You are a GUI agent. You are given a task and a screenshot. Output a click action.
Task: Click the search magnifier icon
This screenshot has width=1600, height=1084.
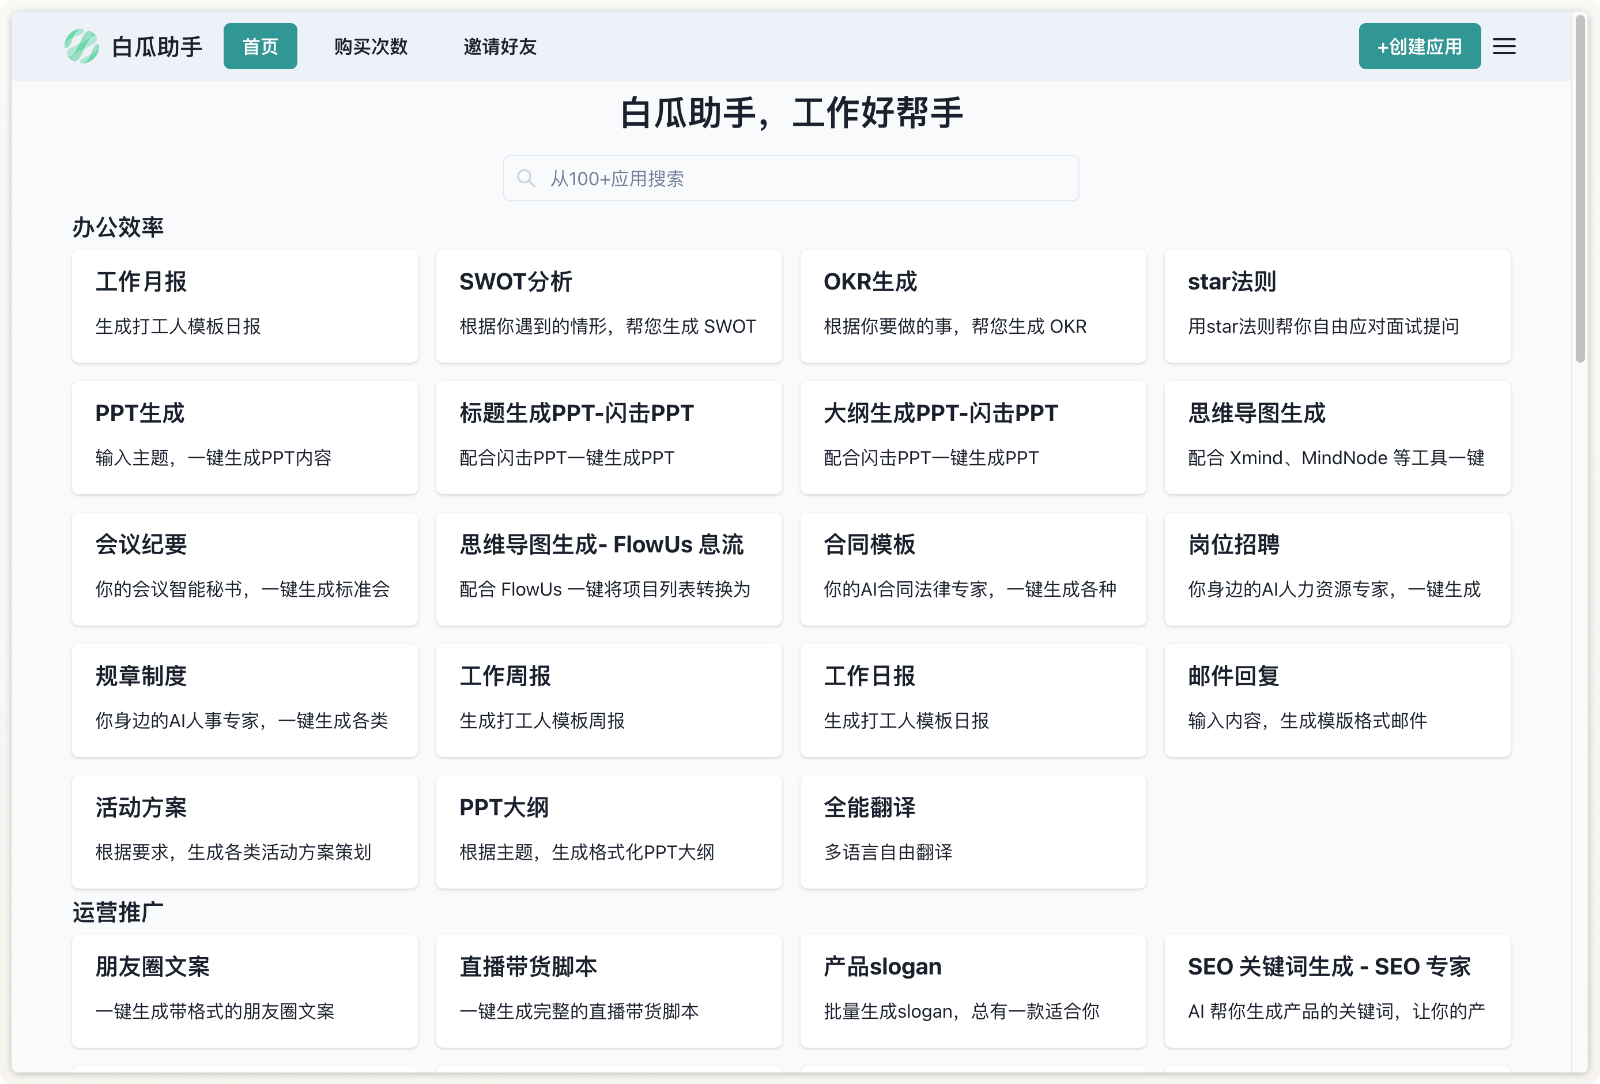point(526,178)
